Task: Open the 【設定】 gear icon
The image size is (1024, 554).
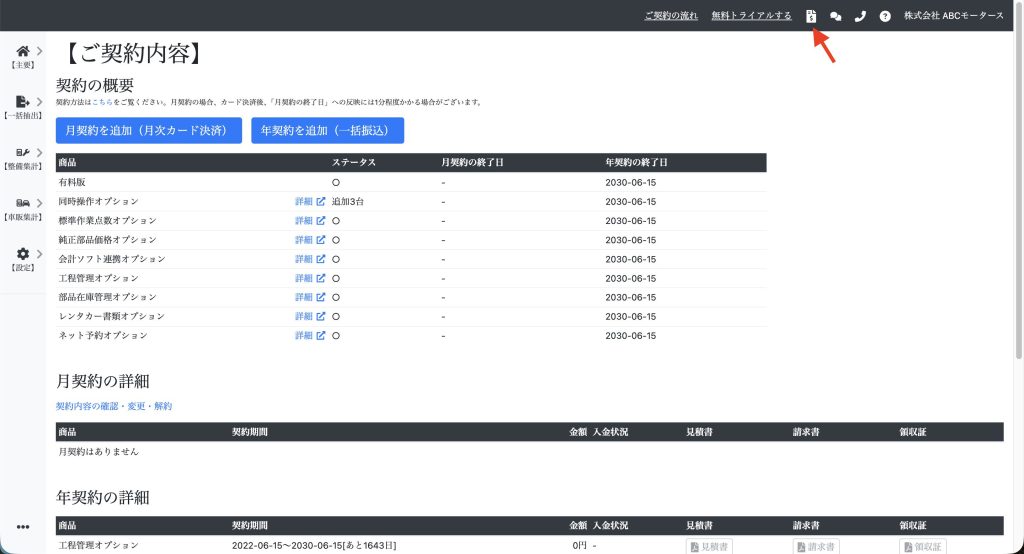Action: 23,254
